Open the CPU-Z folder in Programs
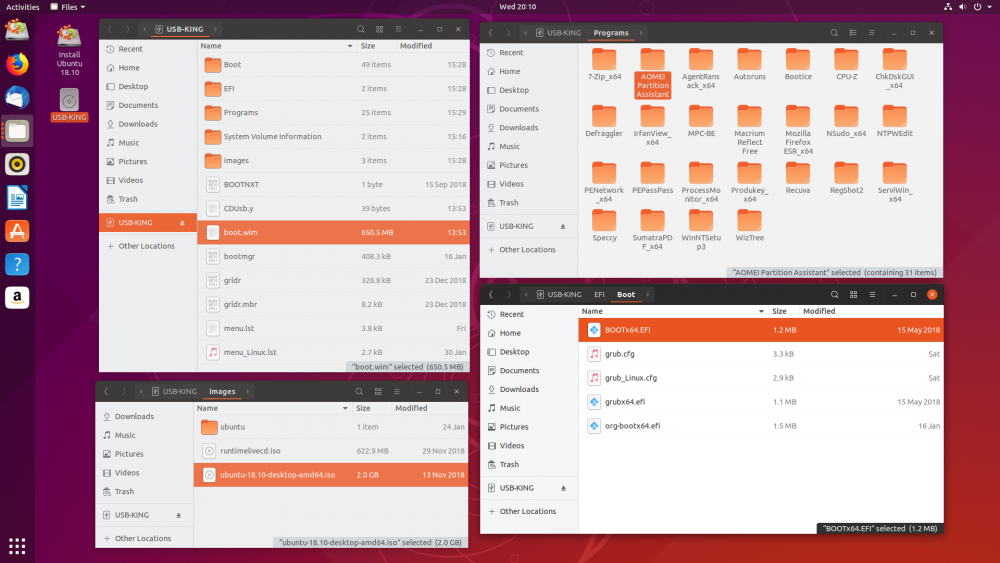1000x563 pixels. coord(846,64)
